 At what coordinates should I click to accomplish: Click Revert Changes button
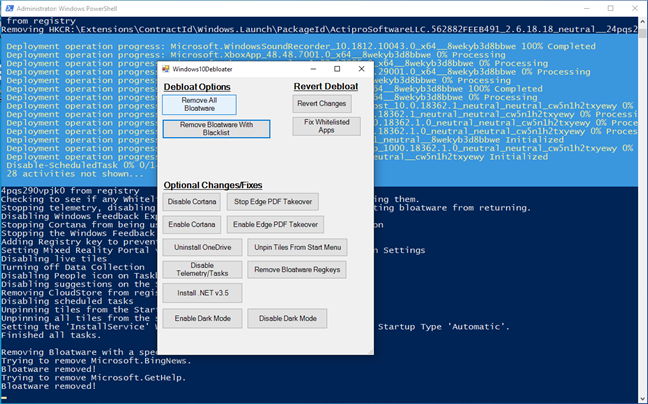(x=322, y=104)
